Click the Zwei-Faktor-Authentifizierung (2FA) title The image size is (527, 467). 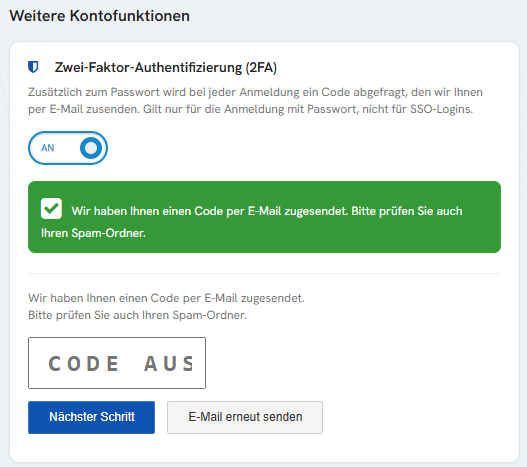tap(166, 68)
